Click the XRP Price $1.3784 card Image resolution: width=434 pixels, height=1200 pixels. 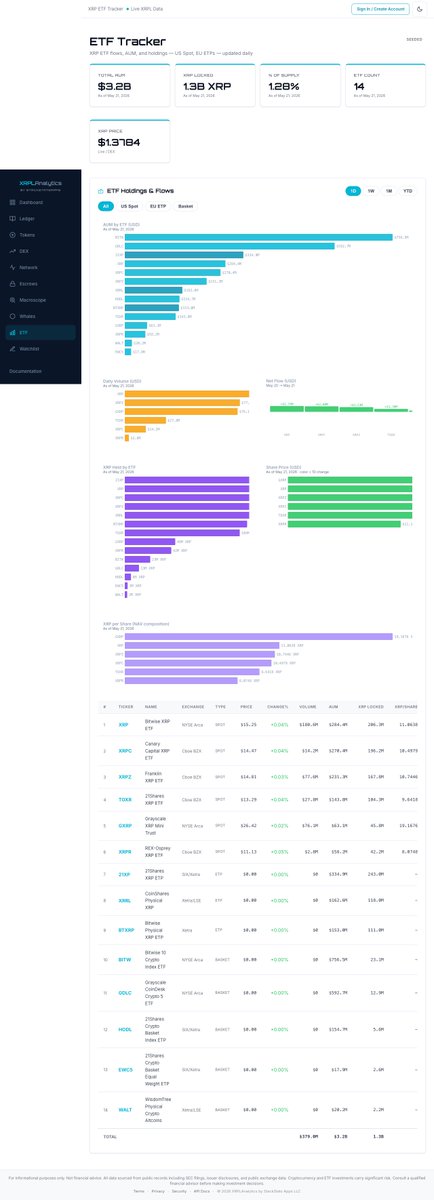click(128, 140)
